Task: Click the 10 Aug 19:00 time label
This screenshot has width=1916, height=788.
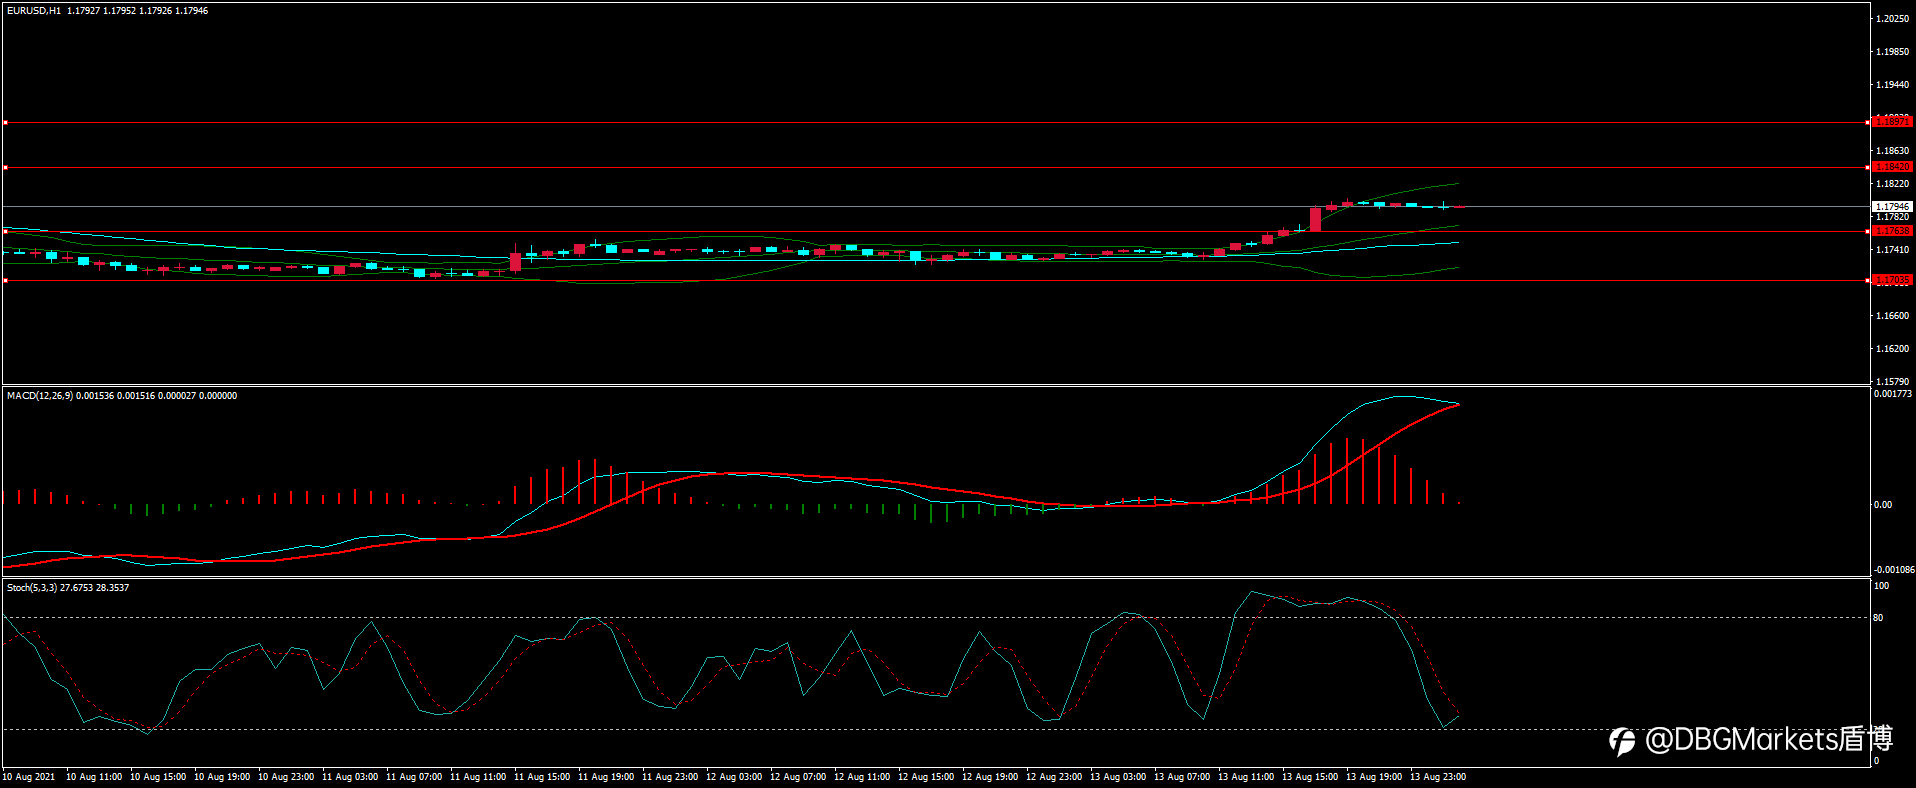Action: click(222, 777)
